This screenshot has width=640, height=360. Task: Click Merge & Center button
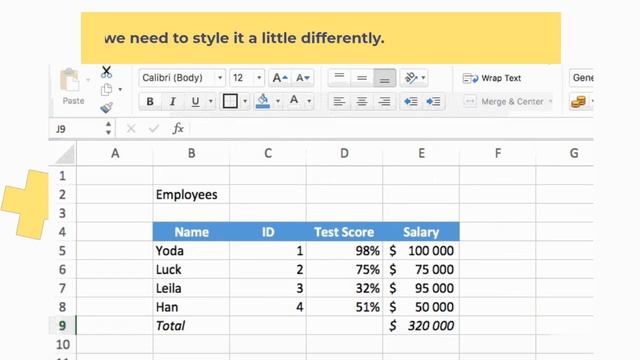[x=504, y=101]
